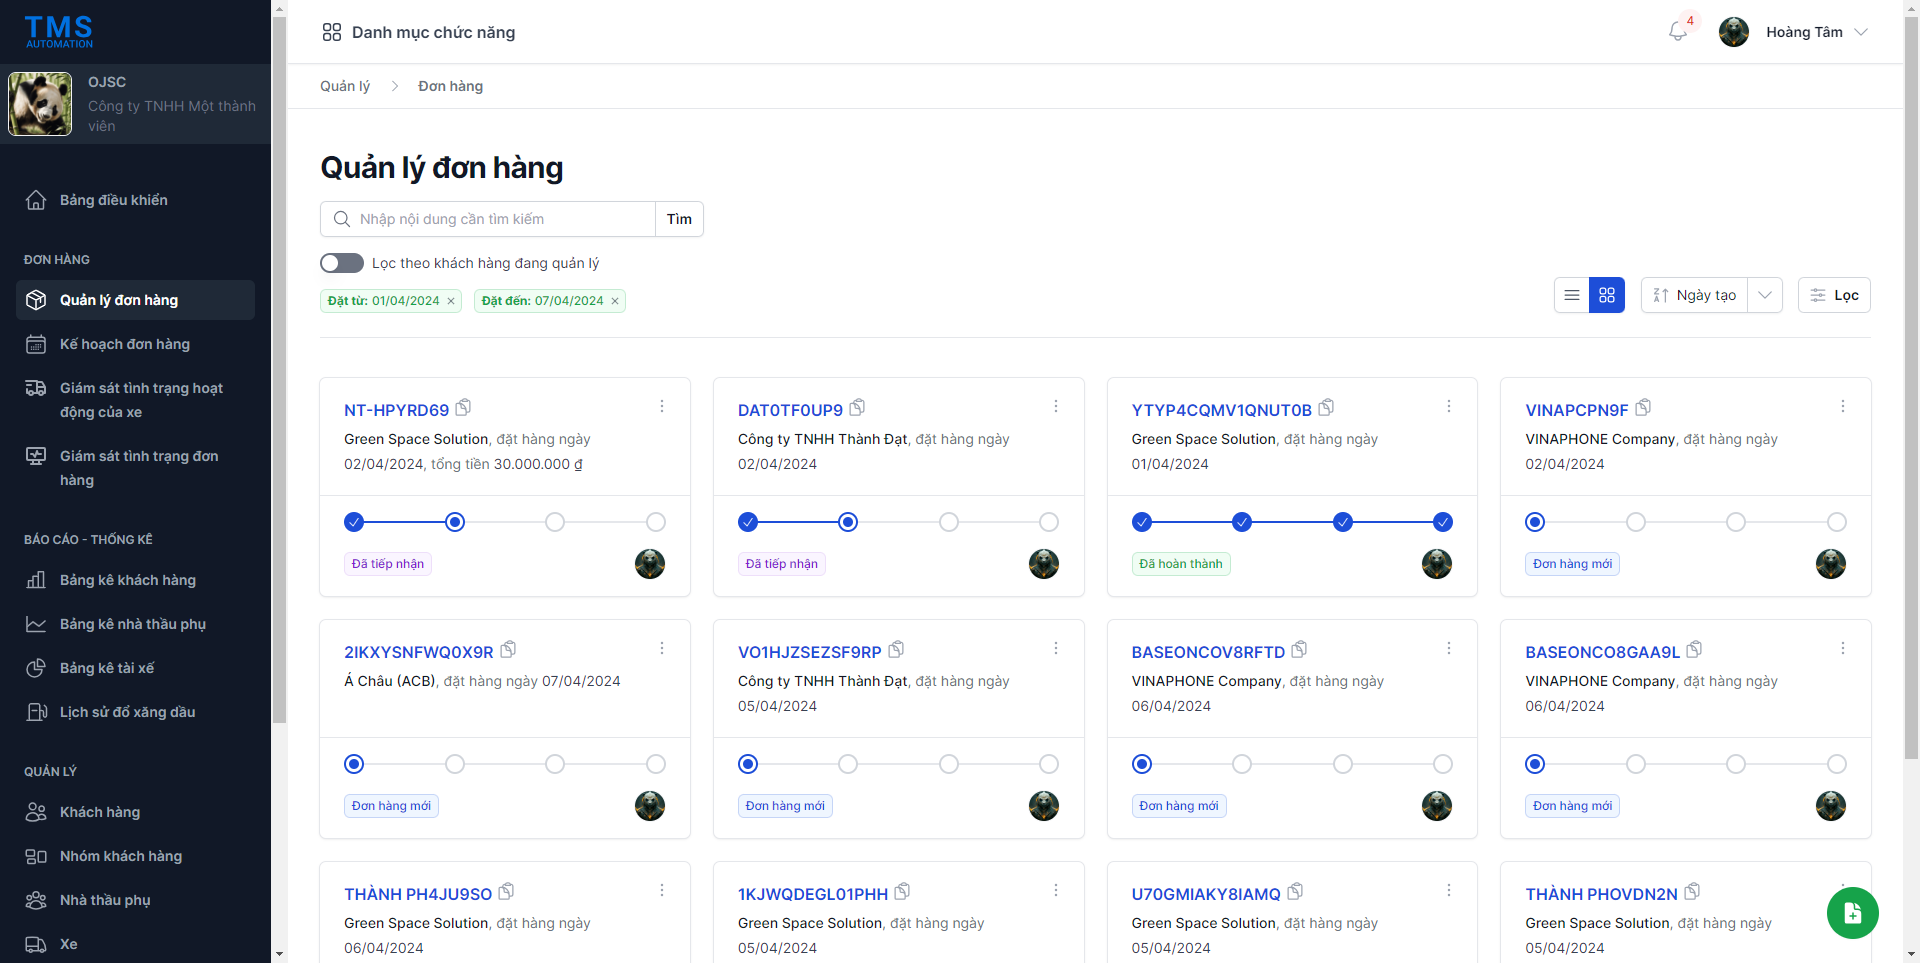Copy order code BASEONCOV8RFTD
The image size is (1920, 963).
(1299, 650)
